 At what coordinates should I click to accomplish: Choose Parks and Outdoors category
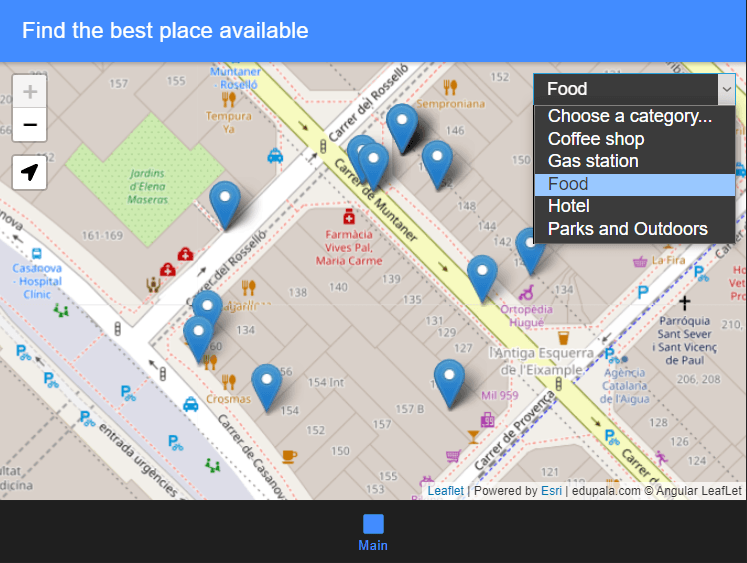click(627, 229)
